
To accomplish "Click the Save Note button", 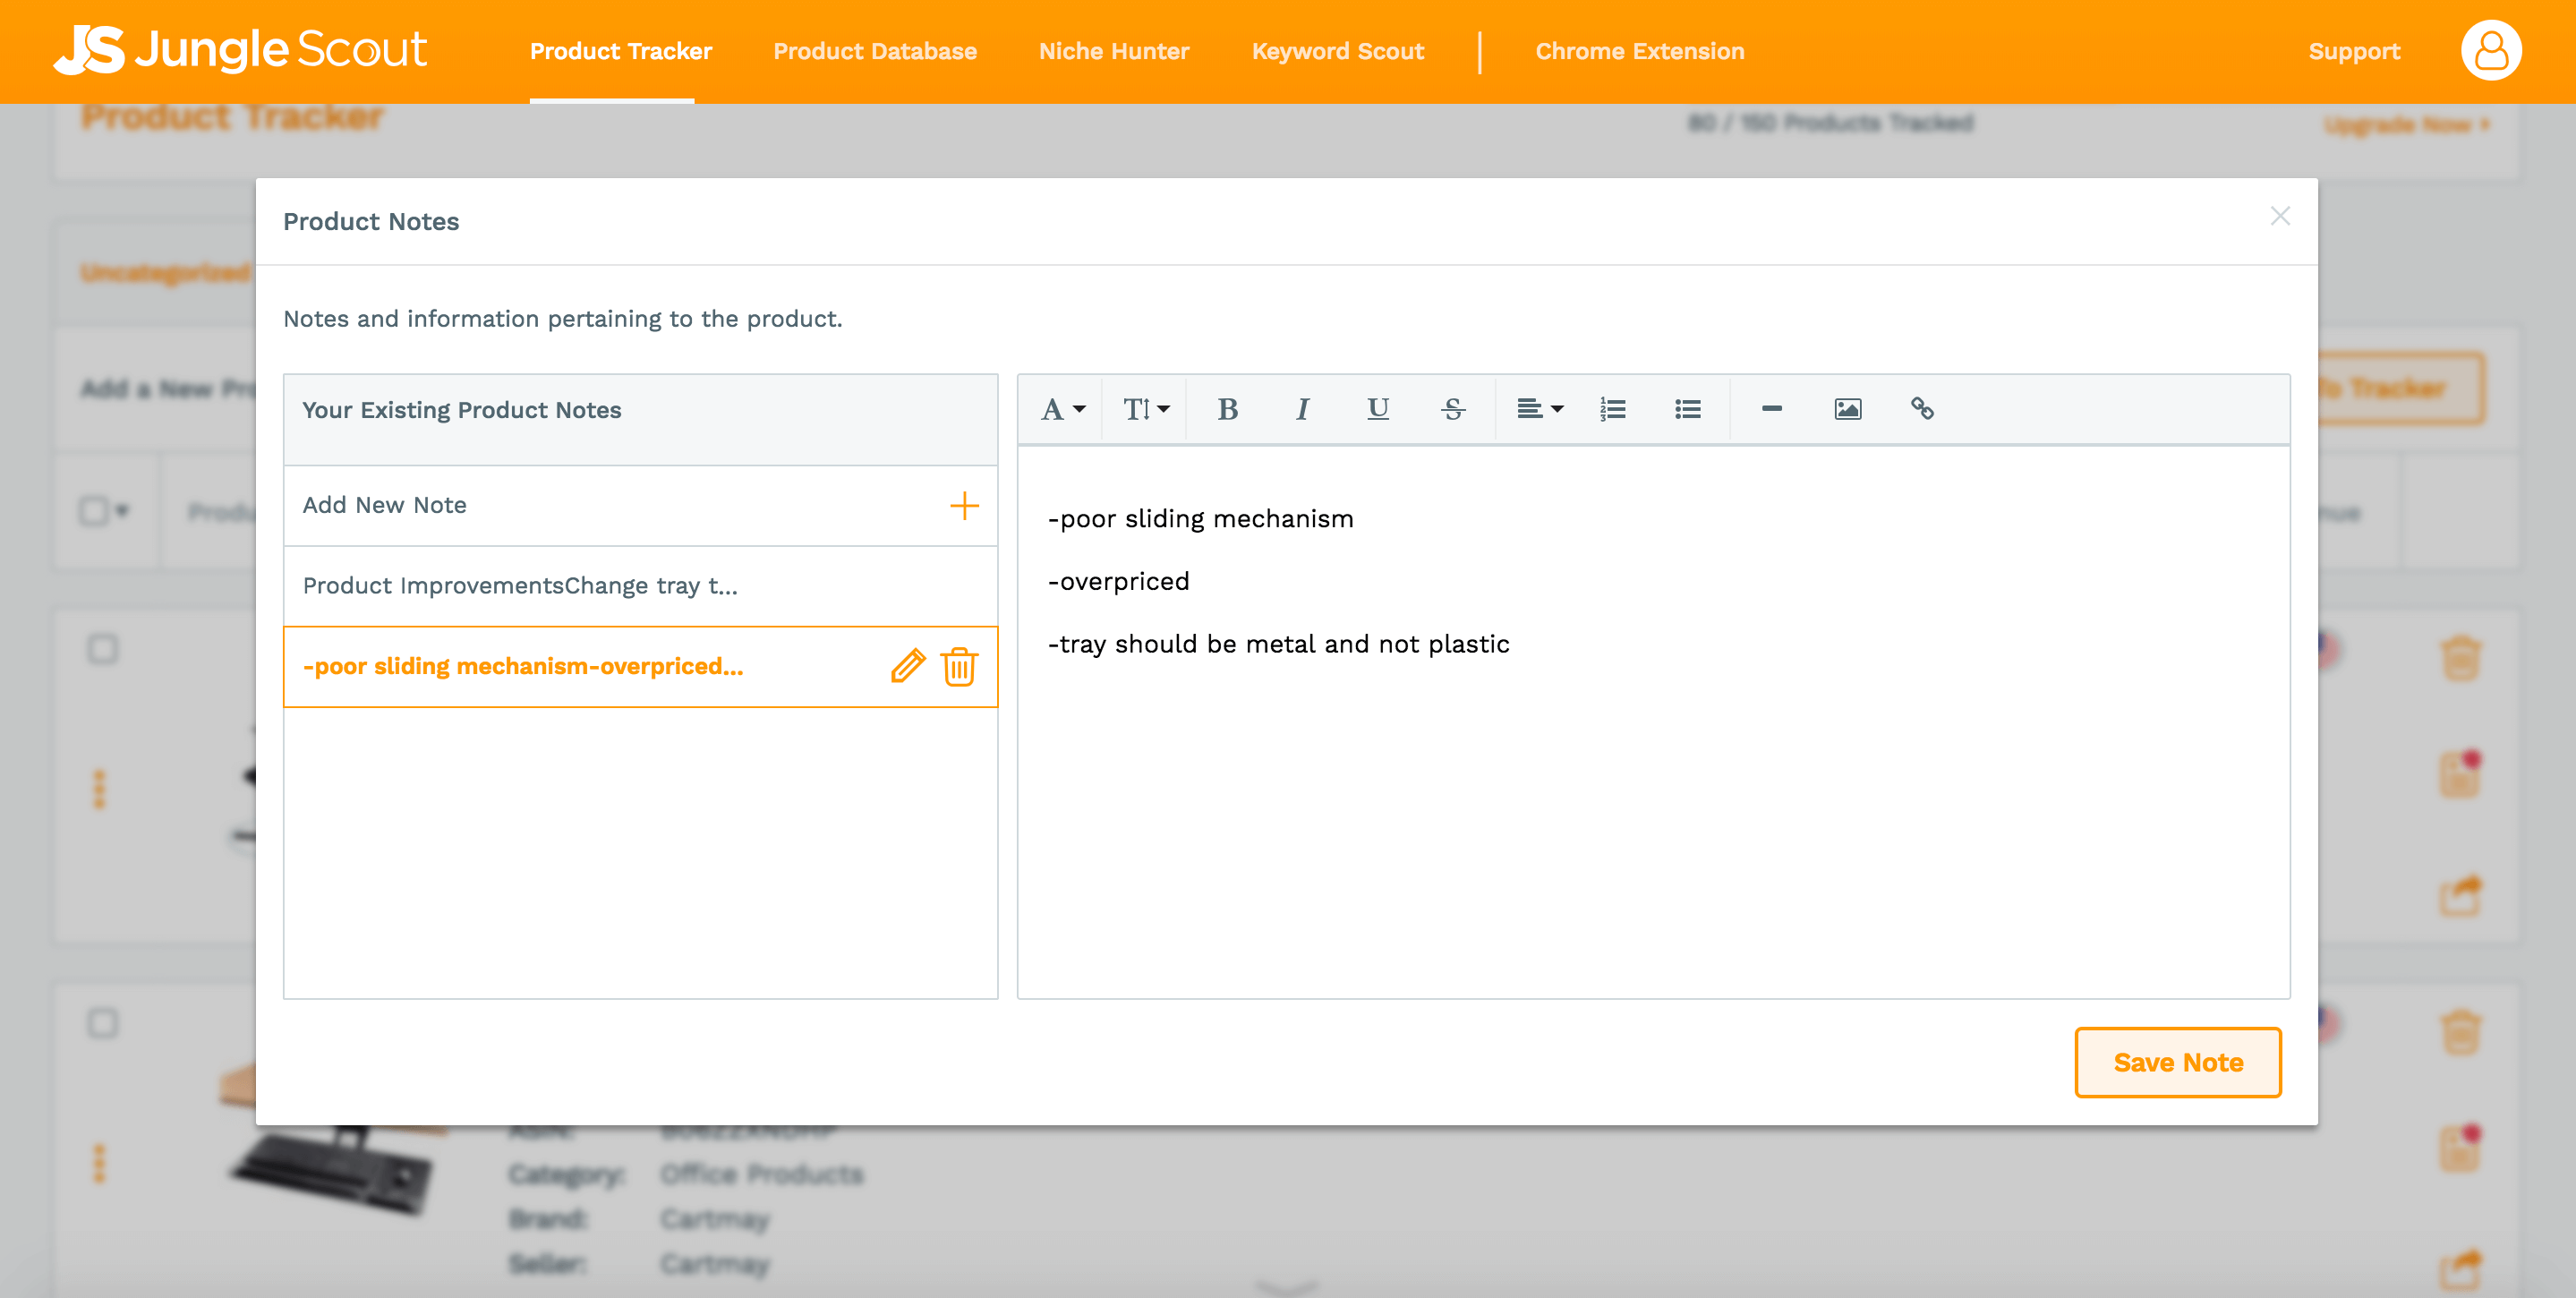I will [2177, 1062].
